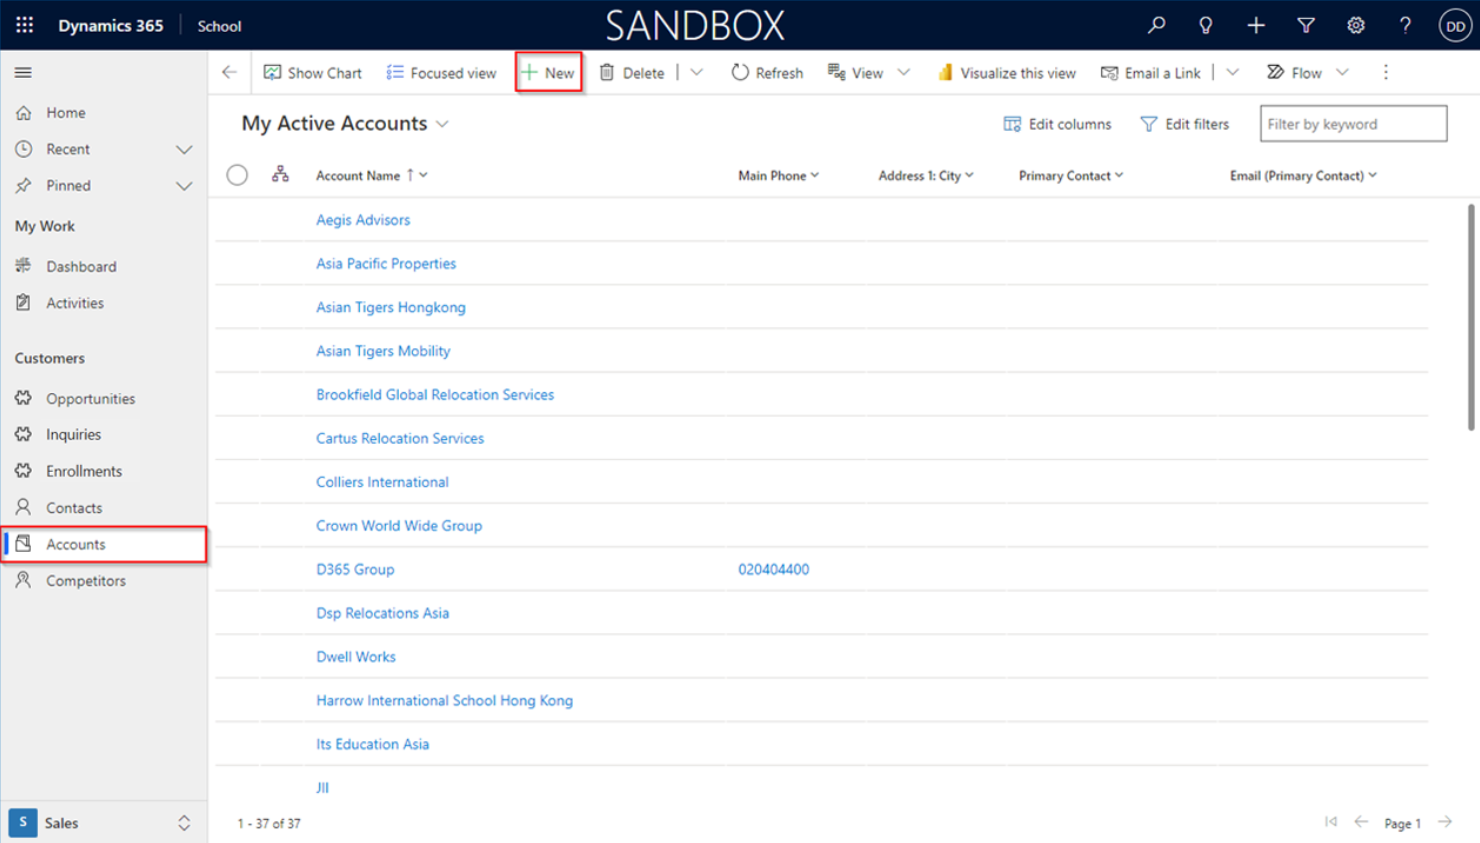This screenshot has height=843, width=1480.
Task: Open the advanced find funnel icon
Action: tap(1306, 25)
